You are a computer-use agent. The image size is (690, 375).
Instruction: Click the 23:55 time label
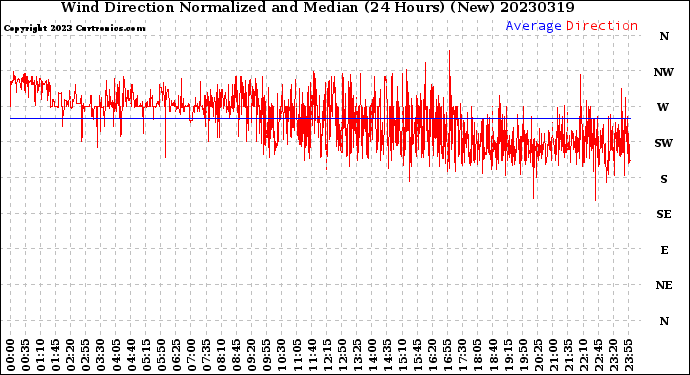point(628,355)
